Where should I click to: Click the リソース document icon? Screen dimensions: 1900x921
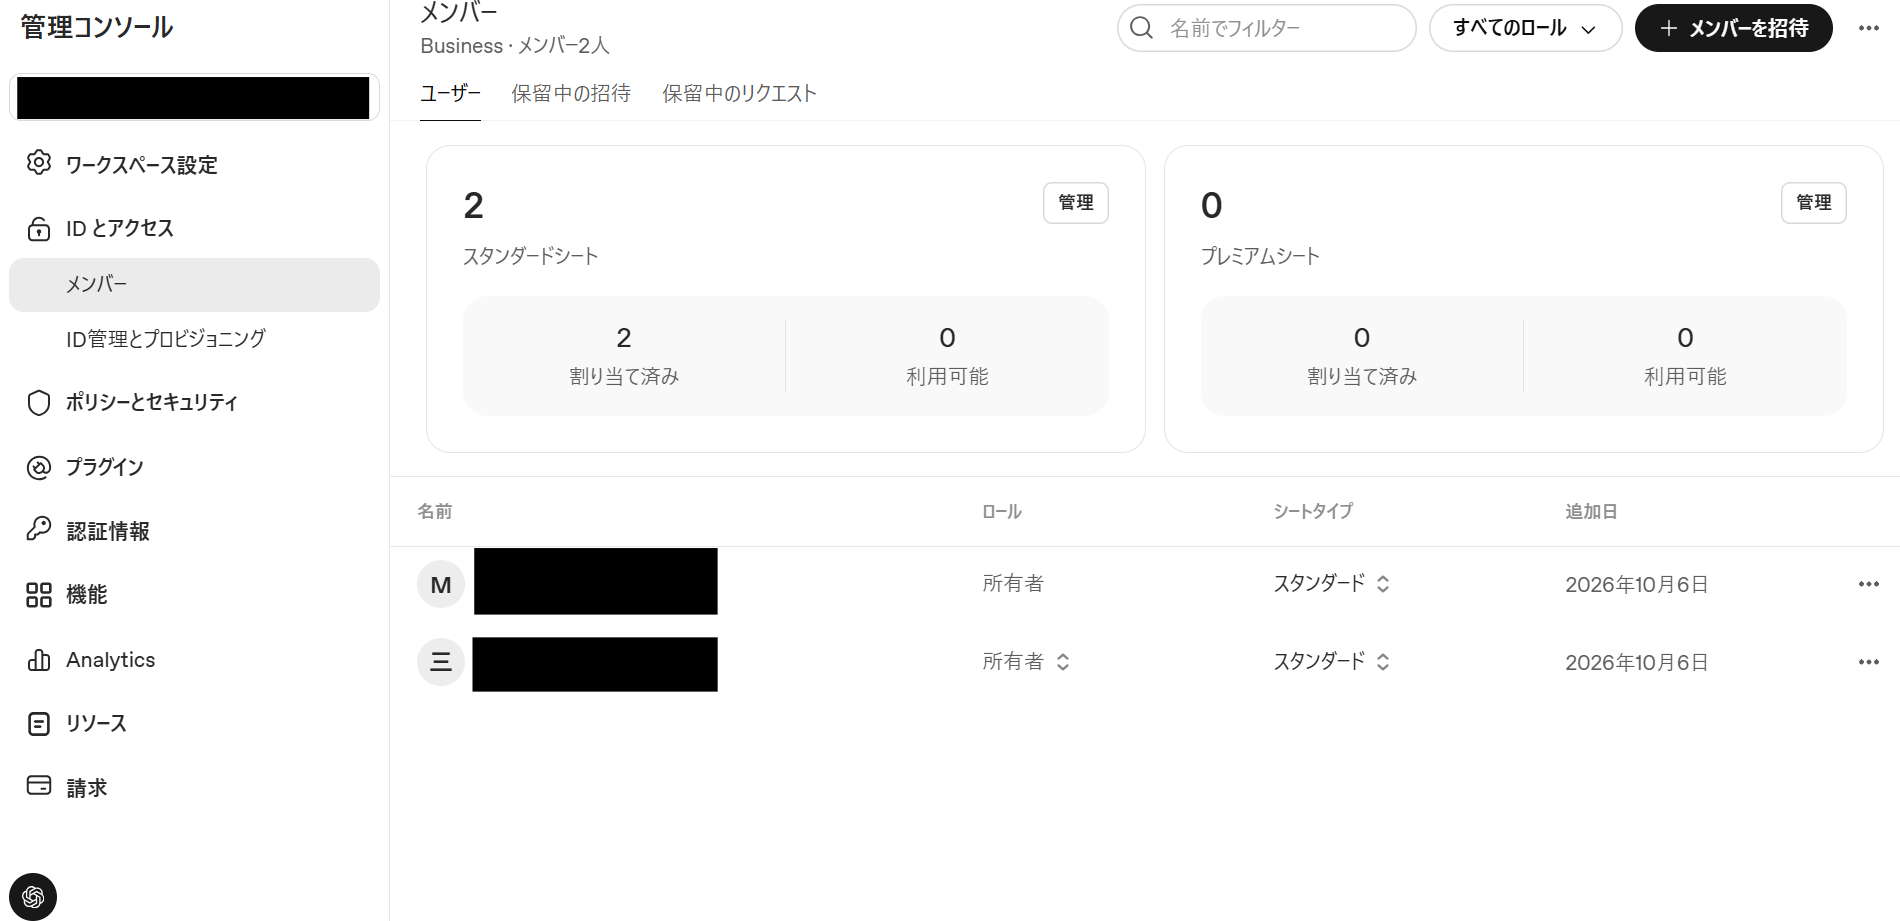39,724
